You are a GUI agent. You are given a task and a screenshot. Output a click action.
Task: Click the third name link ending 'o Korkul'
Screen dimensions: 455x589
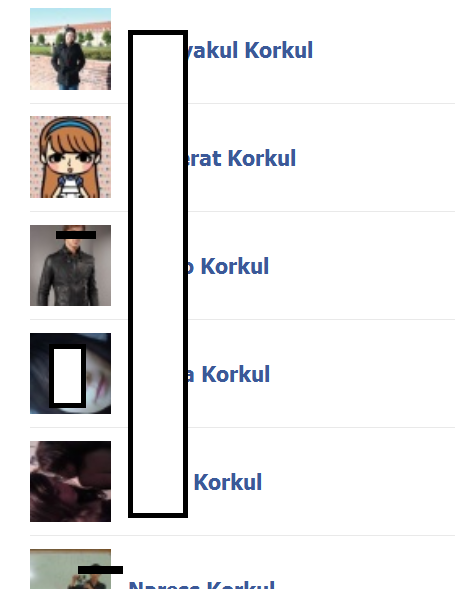228,266
